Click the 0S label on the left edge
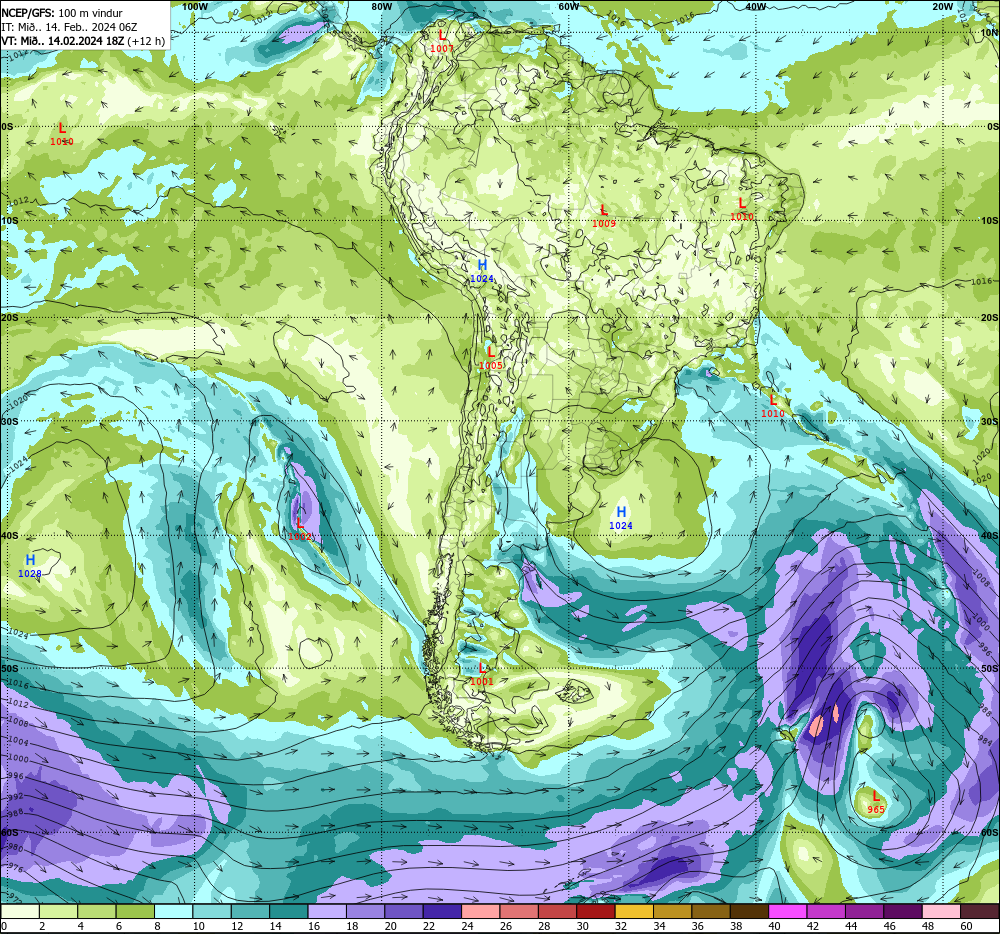 [x=7, y=126]
